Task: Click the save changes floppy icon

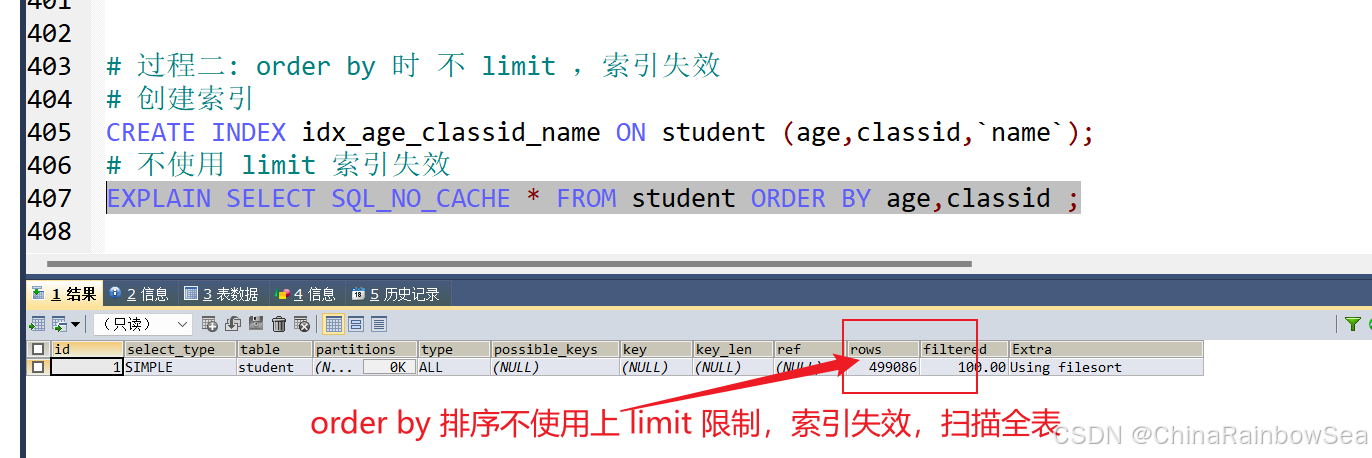Action: point(256,324)
